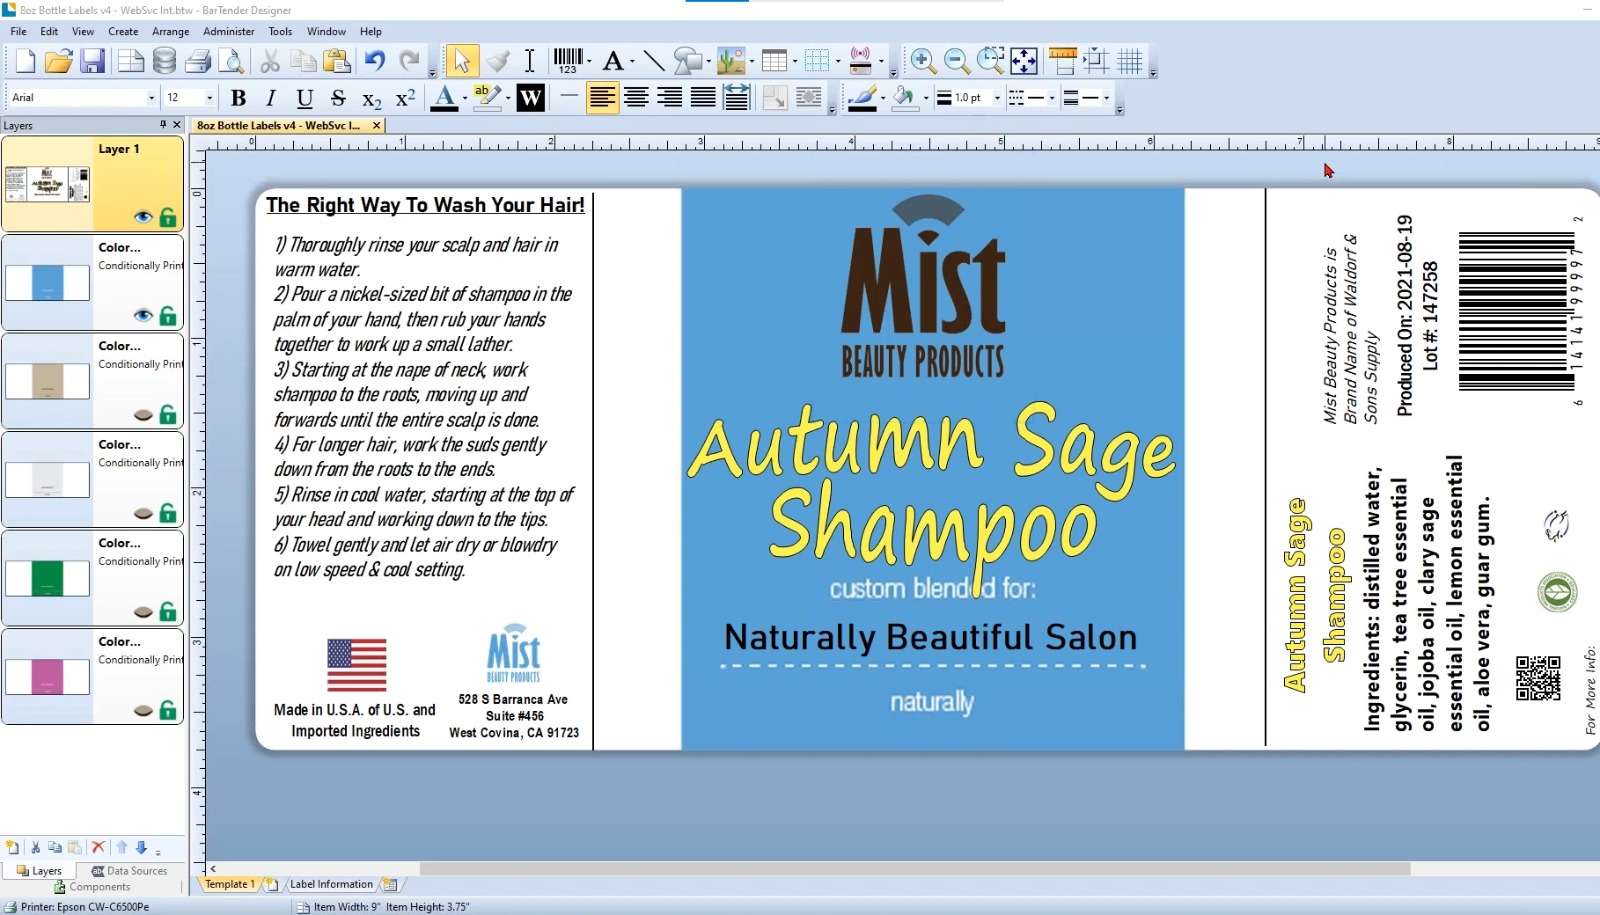Redo the last undone action
This screenshot has width=1600, height=915.
click(409, 62)
